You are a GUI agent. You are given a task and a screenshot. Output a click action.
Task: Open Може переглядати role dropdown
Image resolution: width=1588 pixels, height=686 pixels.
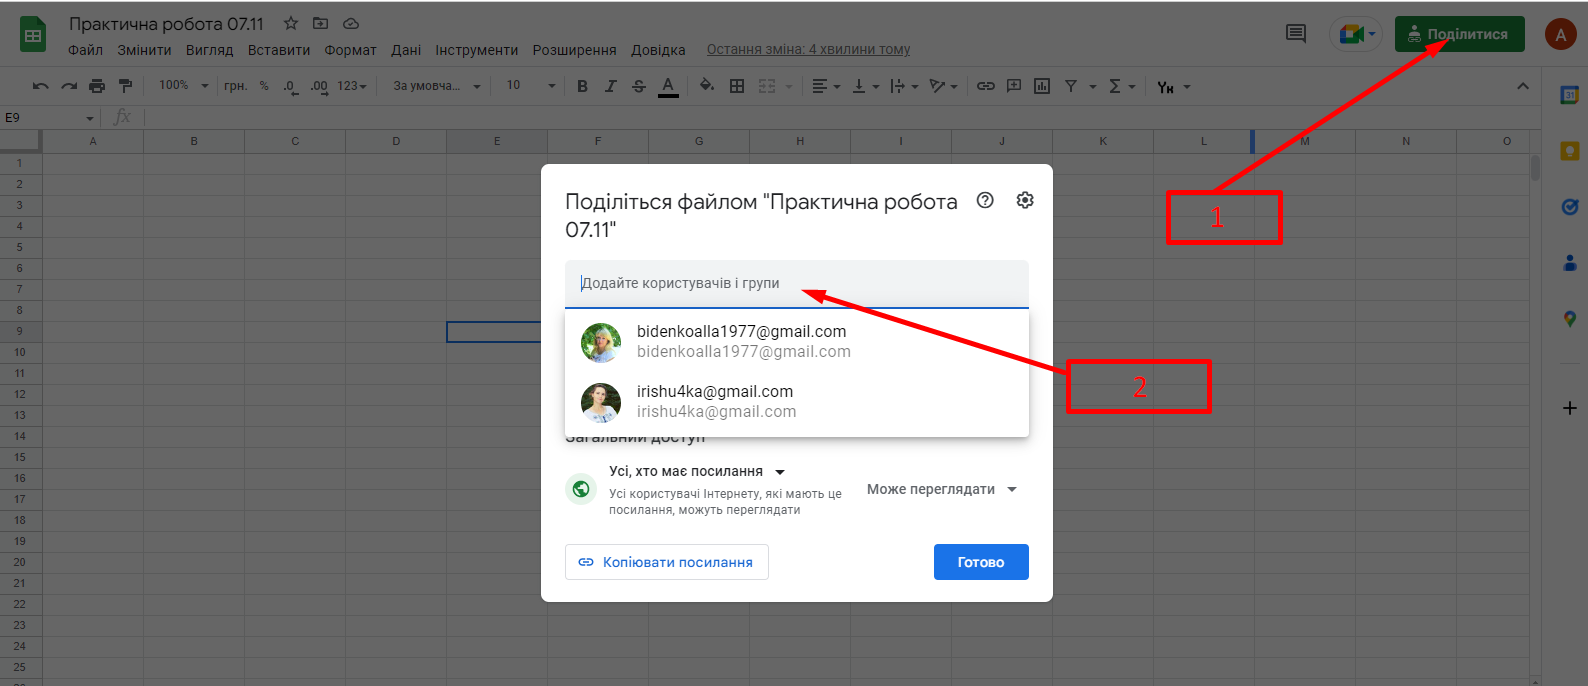(942, 489)
